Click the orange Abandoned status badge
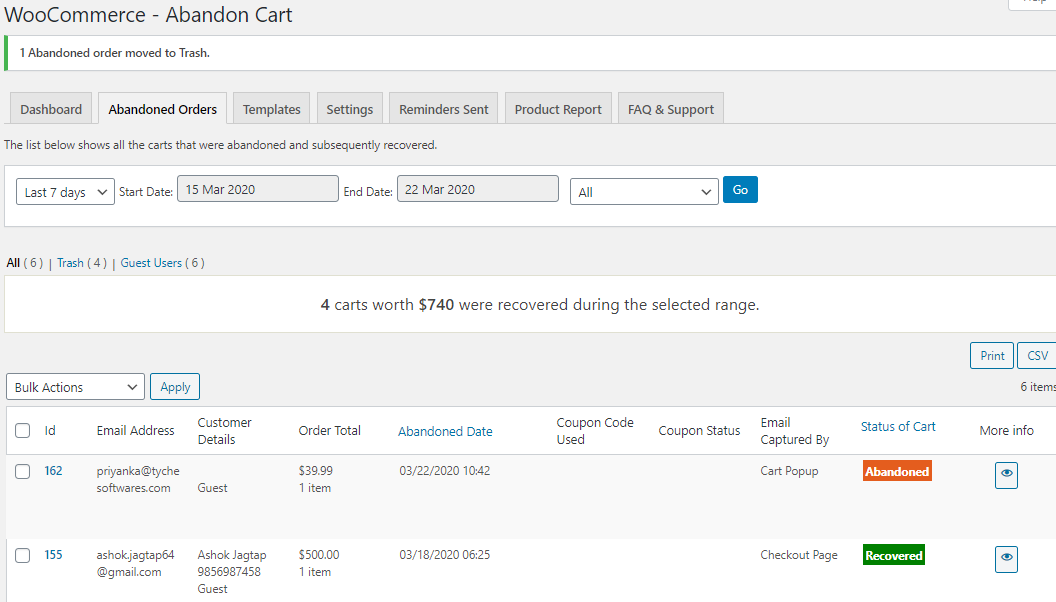1056x602 pixels. (x=897, y=471)
